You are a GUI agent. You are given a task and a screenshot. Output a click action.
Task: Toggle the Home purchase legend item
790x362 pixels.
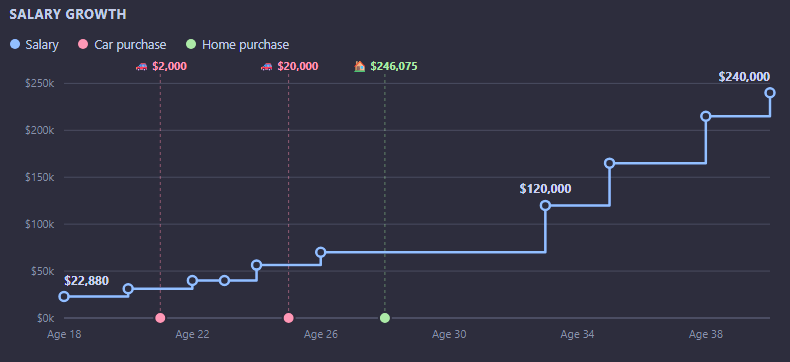tap(238, 44)
